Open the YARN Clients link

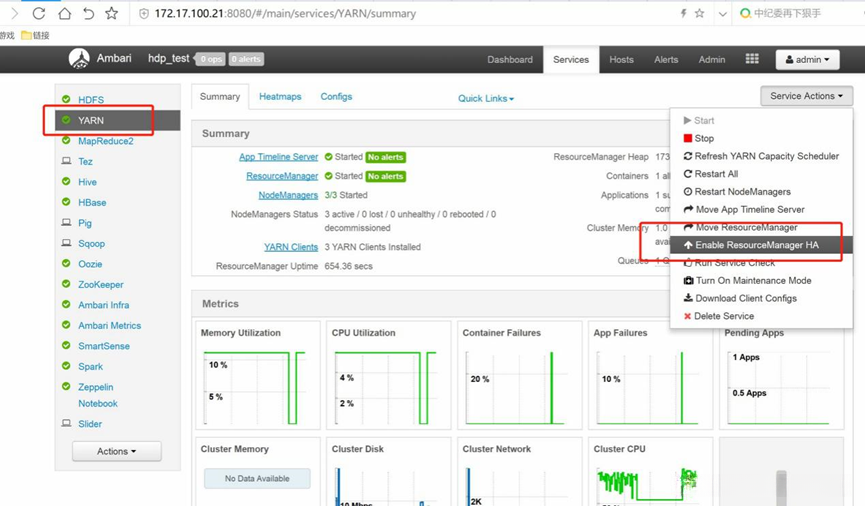pos(291,247)
